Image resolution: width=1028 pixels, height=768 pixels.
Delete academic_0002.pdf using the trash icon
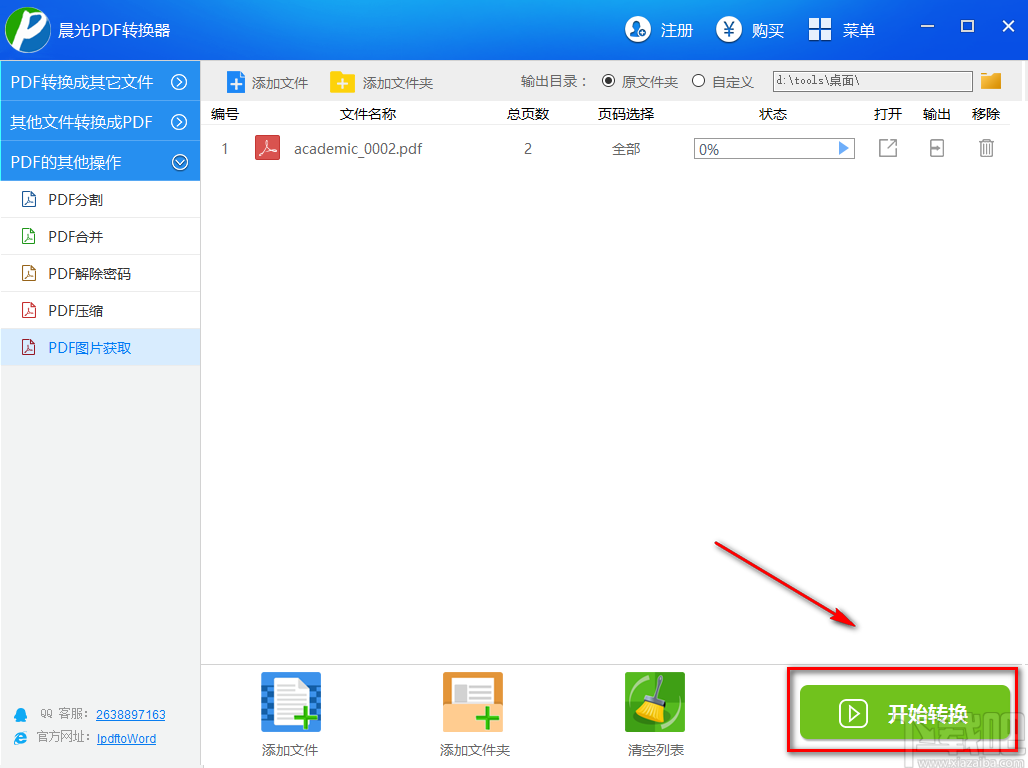[986, 147]
